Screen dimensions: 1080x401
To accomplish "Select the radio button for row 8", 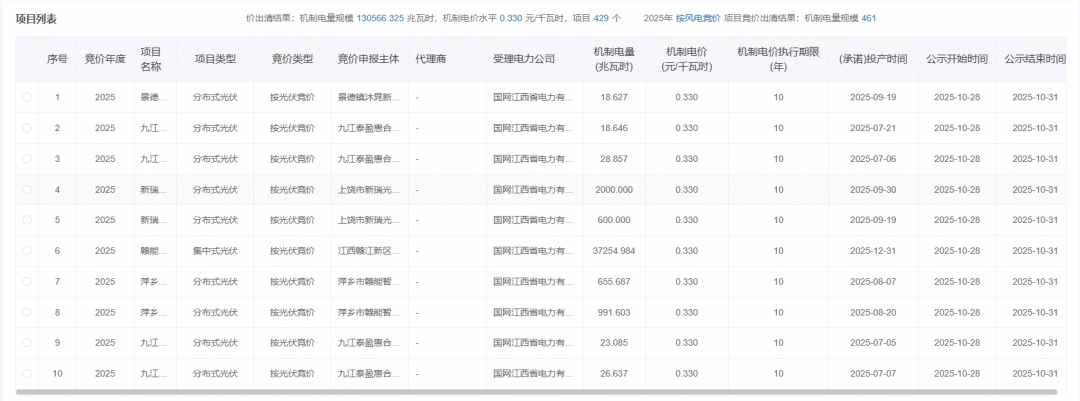I will tap(27, 312).
